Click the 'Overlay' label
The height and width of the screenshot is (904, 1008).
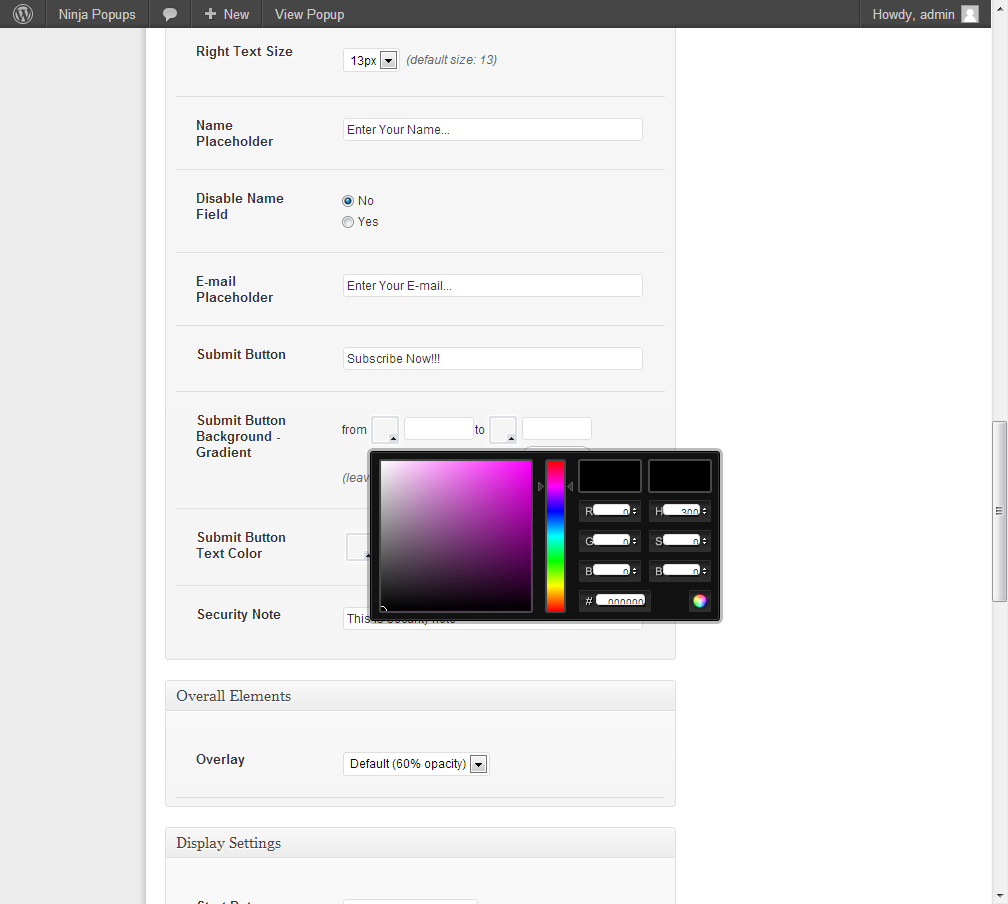pyautogui.click(x=220, y=759)
